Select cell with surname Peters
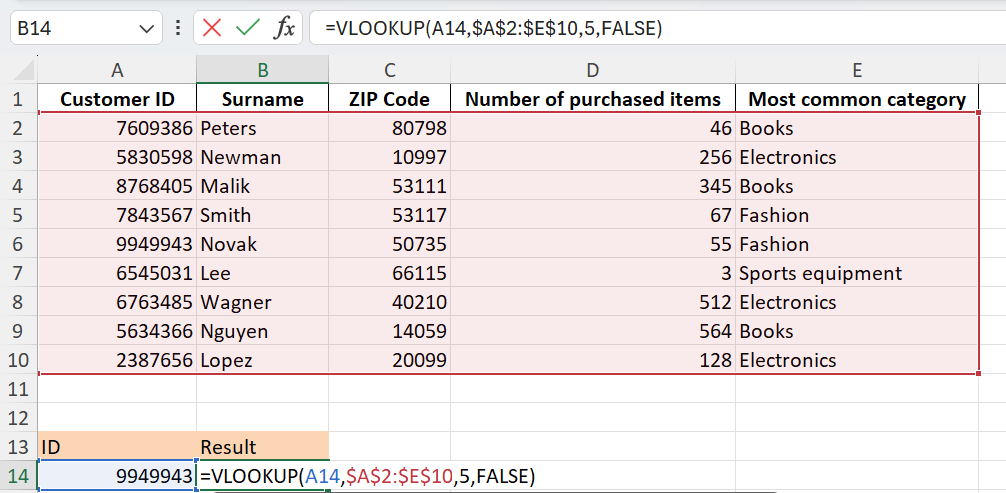 (262, 128)
